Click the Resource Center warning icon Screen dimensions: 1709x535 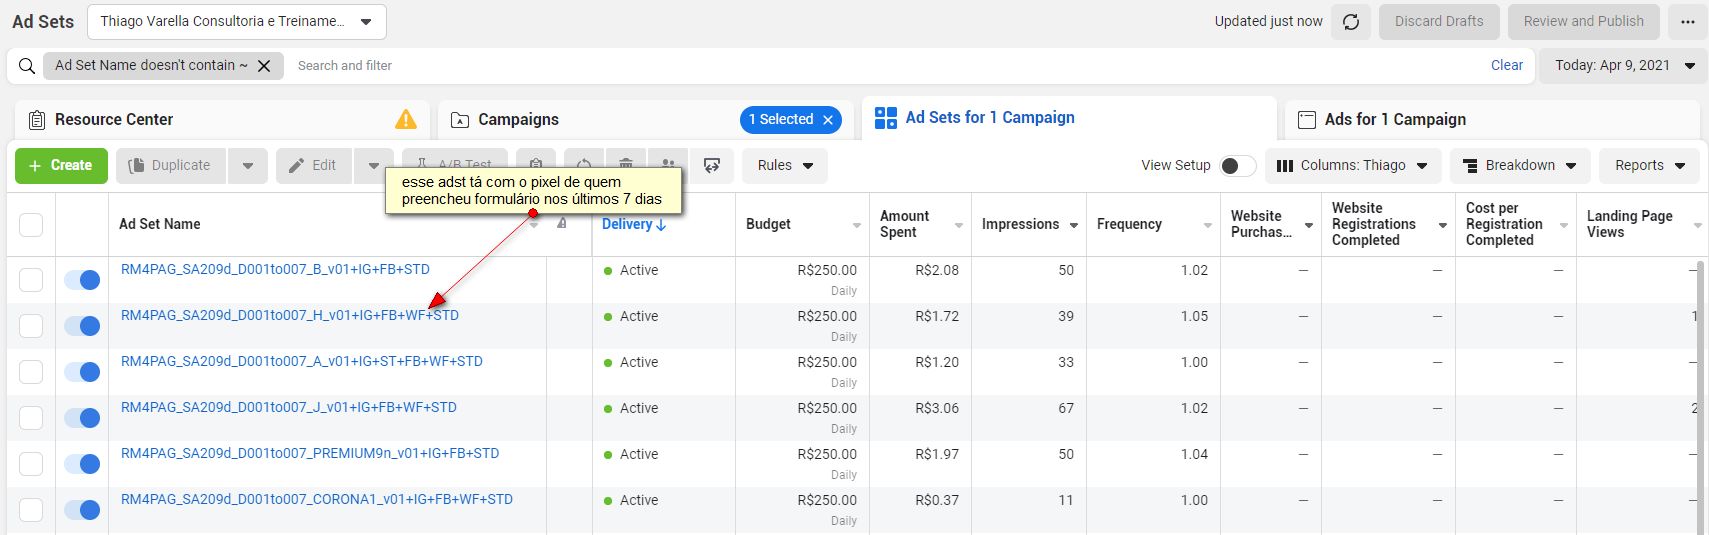(x=406, y=120)
